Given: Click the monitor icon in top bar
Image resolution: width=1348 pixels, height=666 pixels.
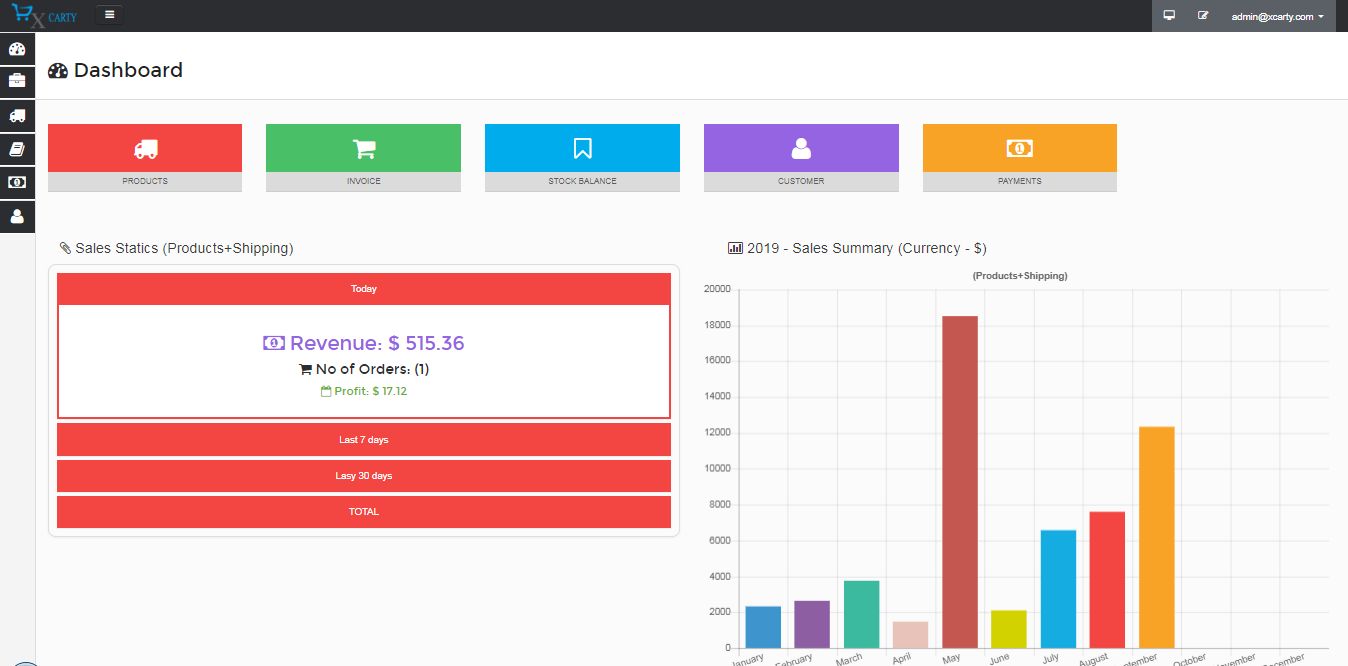Looking at the screenshot, I should click(1168, 16).
